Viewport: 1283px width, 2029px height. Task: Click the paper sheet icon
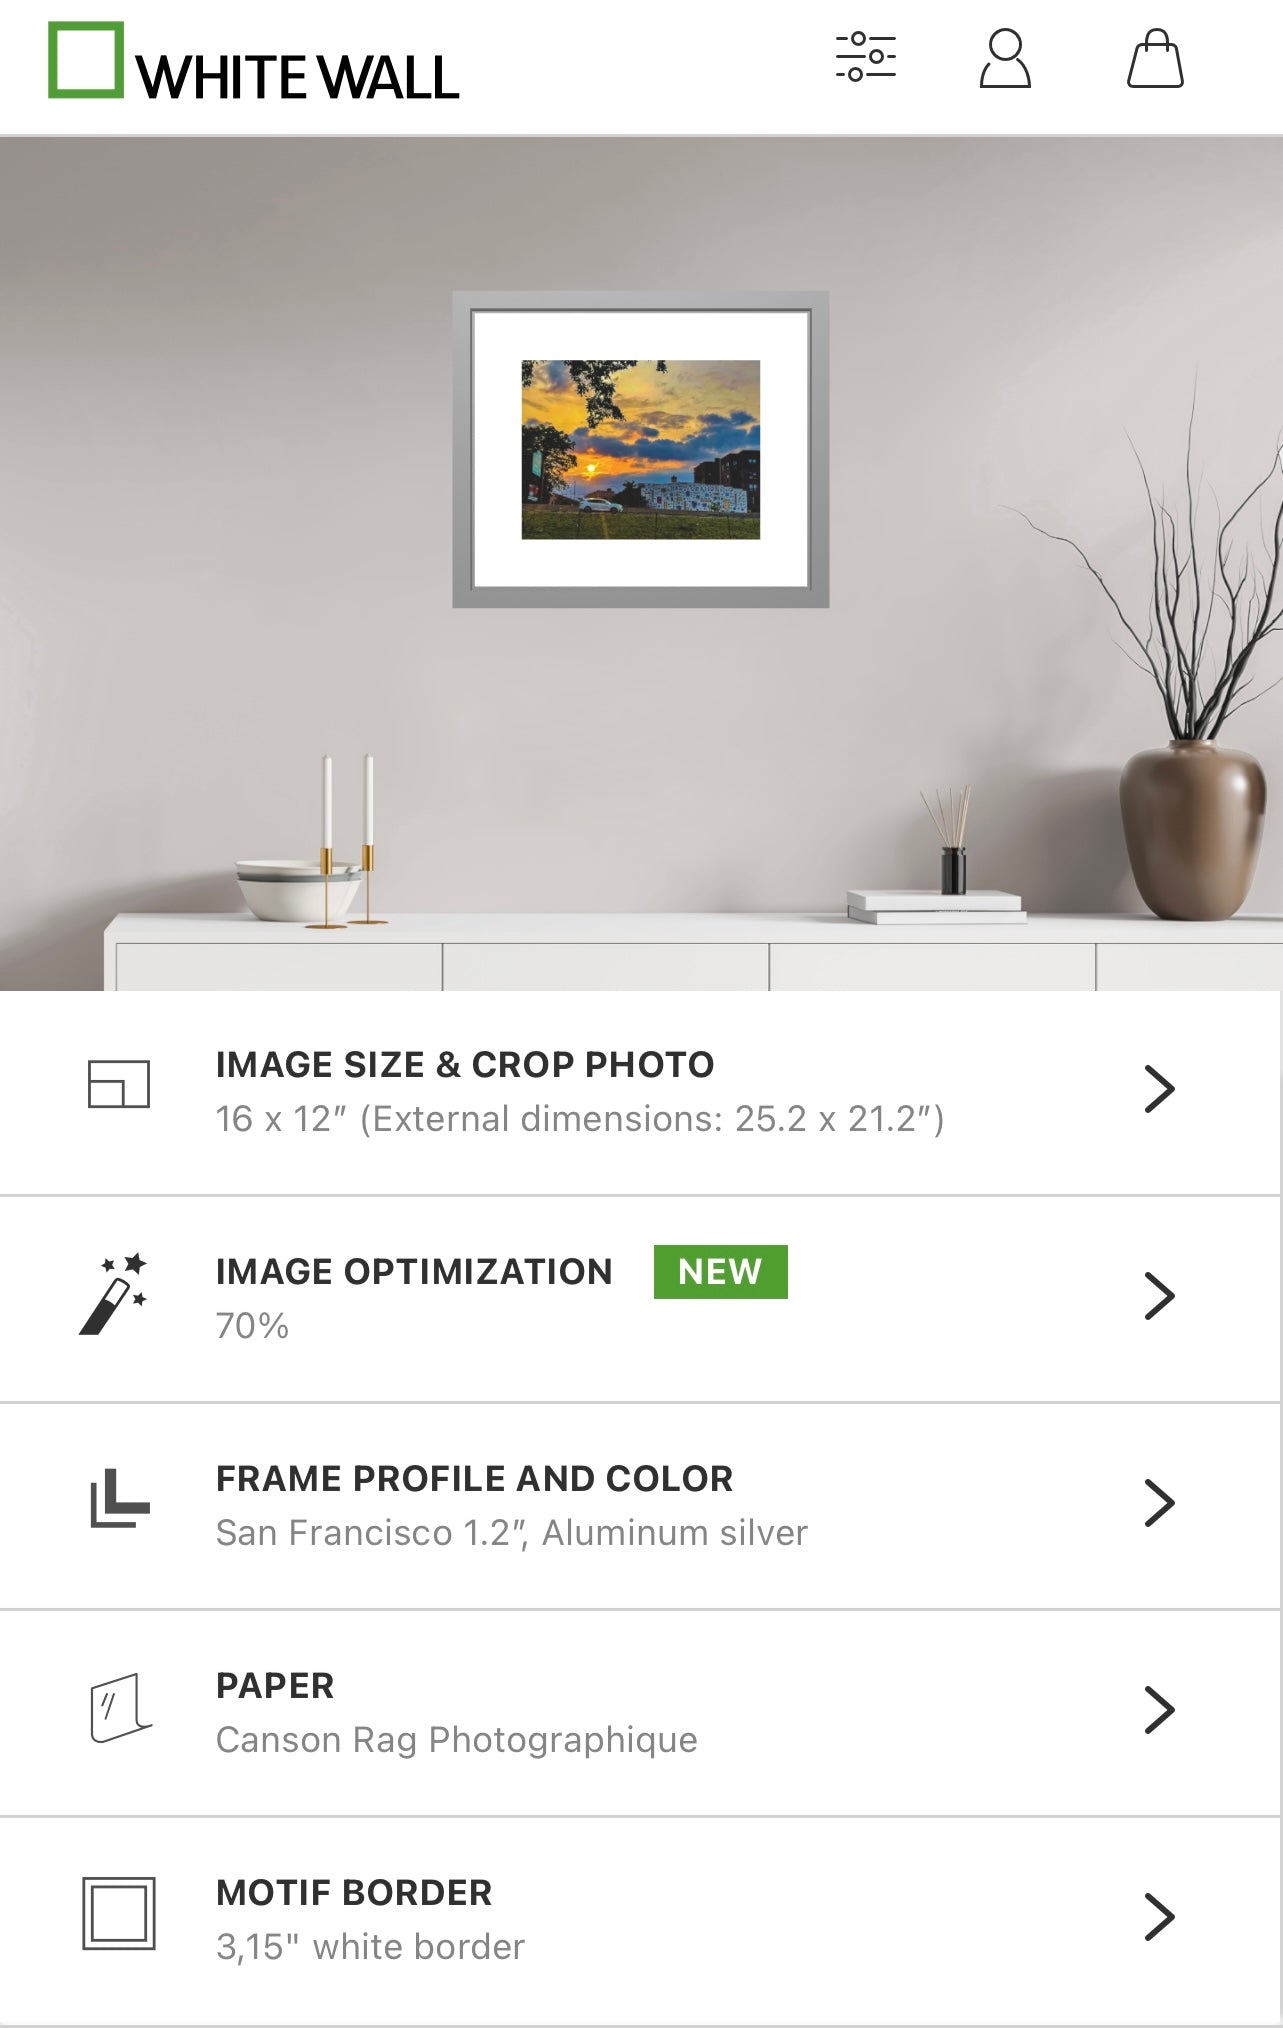coord(120,1708)
